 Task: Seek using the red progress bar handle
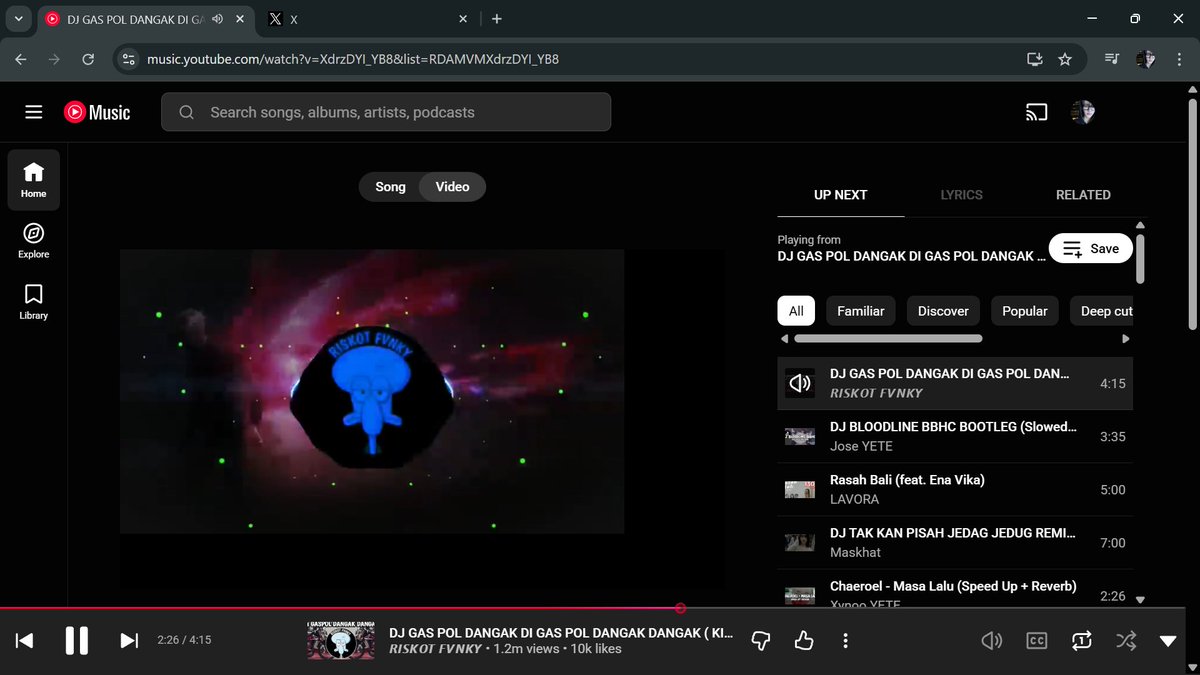pyautogui.click(x=681, y=608)
